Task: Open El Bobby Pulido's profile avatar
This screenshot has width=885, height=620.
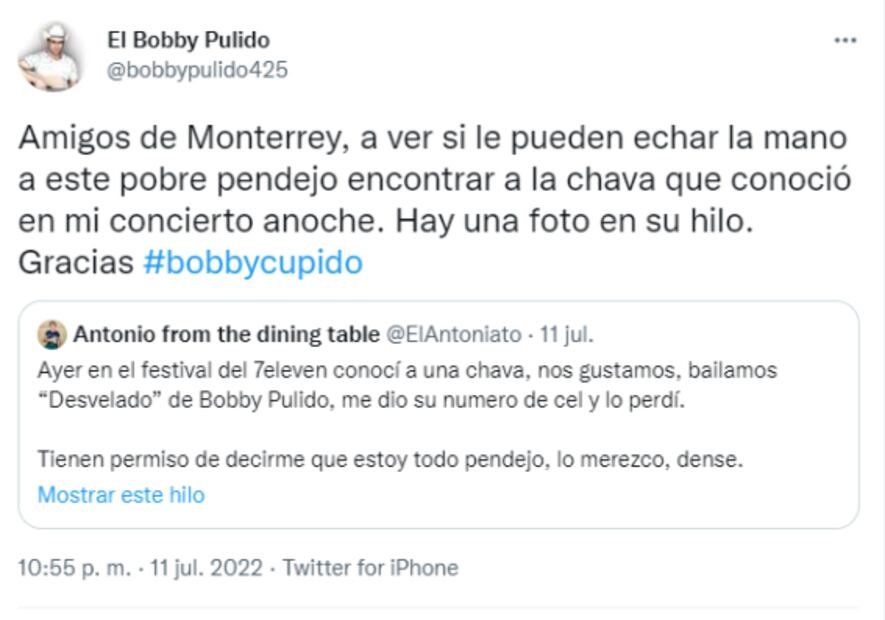Action: pyautogui.click(x=47, y=54)
